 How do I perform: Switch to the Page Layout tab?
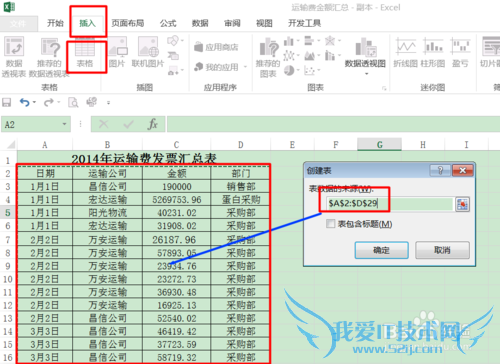tap(128, 23)
